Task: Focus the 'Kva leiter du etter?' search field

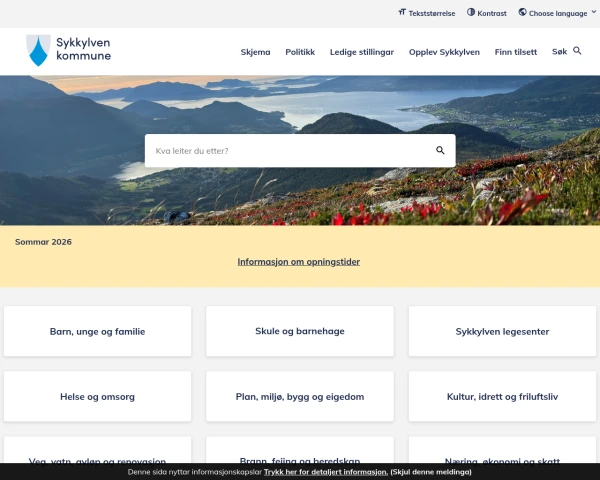Action: (289, 151)
